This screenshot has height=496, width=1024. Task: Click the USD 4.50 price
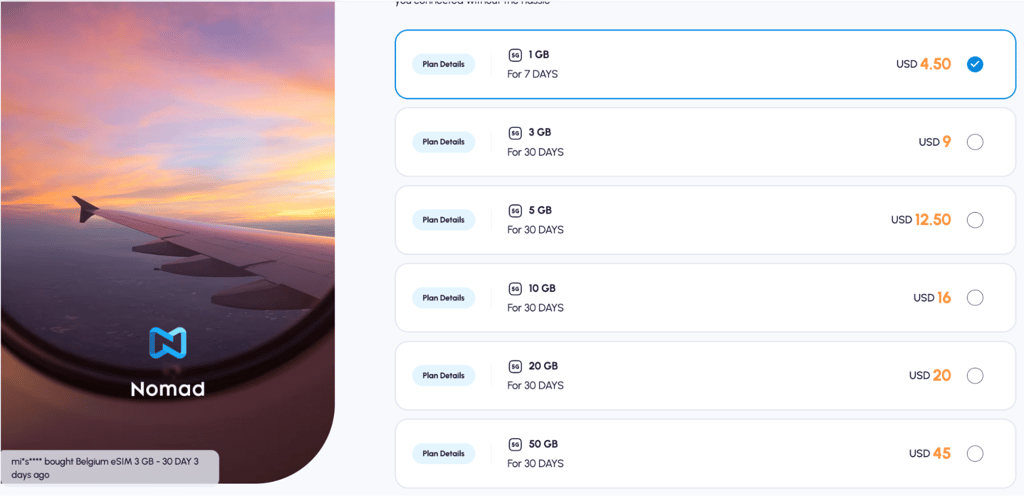923,64
